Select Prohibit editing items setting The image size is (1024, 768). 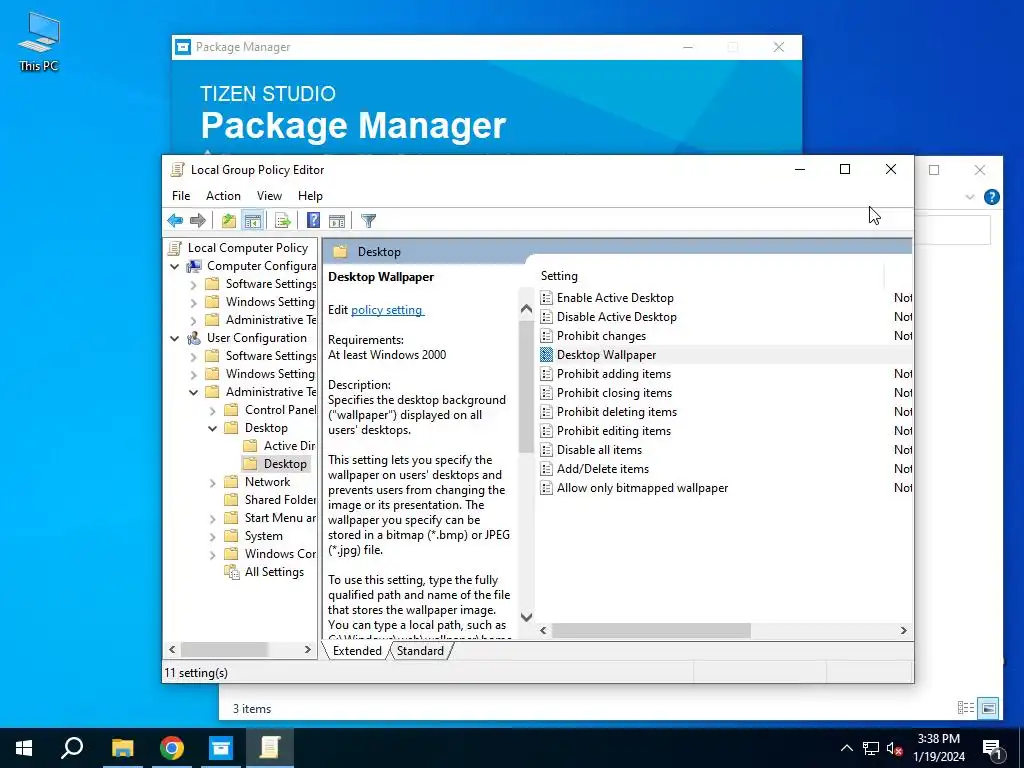614,430
